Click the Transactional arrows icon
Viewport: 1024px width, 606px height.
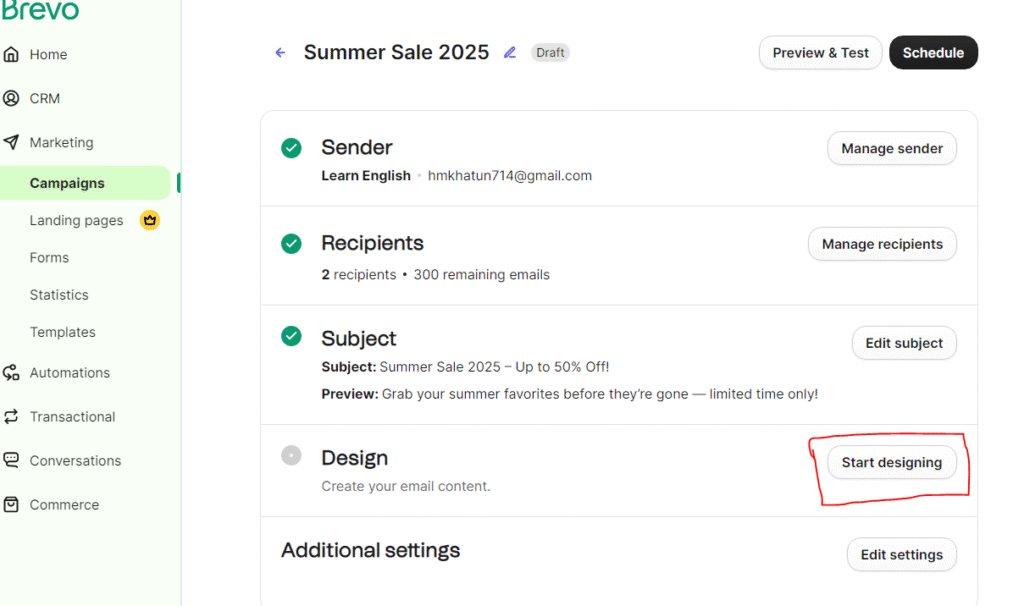coord(11,417)
